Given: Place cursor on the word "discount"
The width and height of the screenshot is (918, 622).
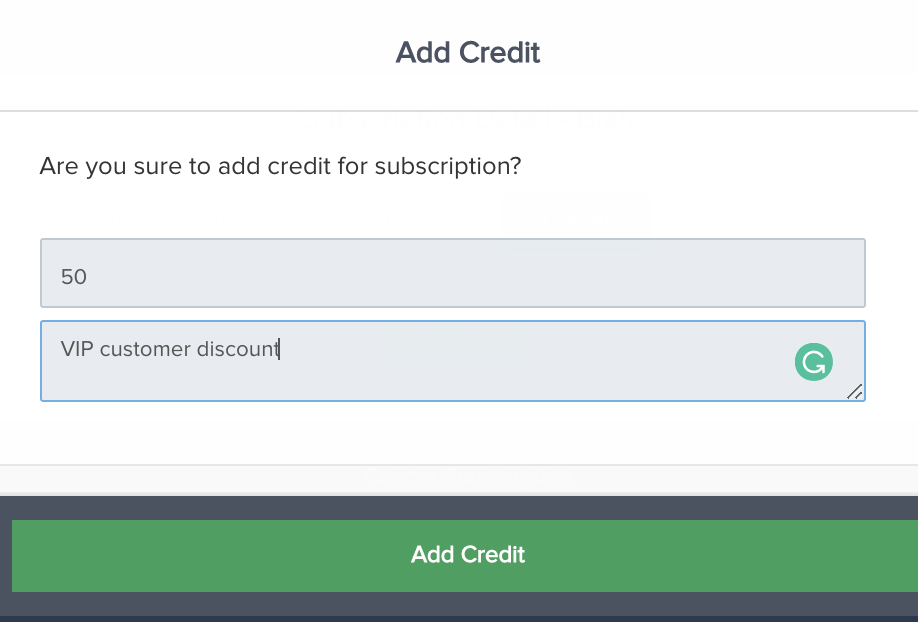Looking at the screenshot, I should coord(238,349).
